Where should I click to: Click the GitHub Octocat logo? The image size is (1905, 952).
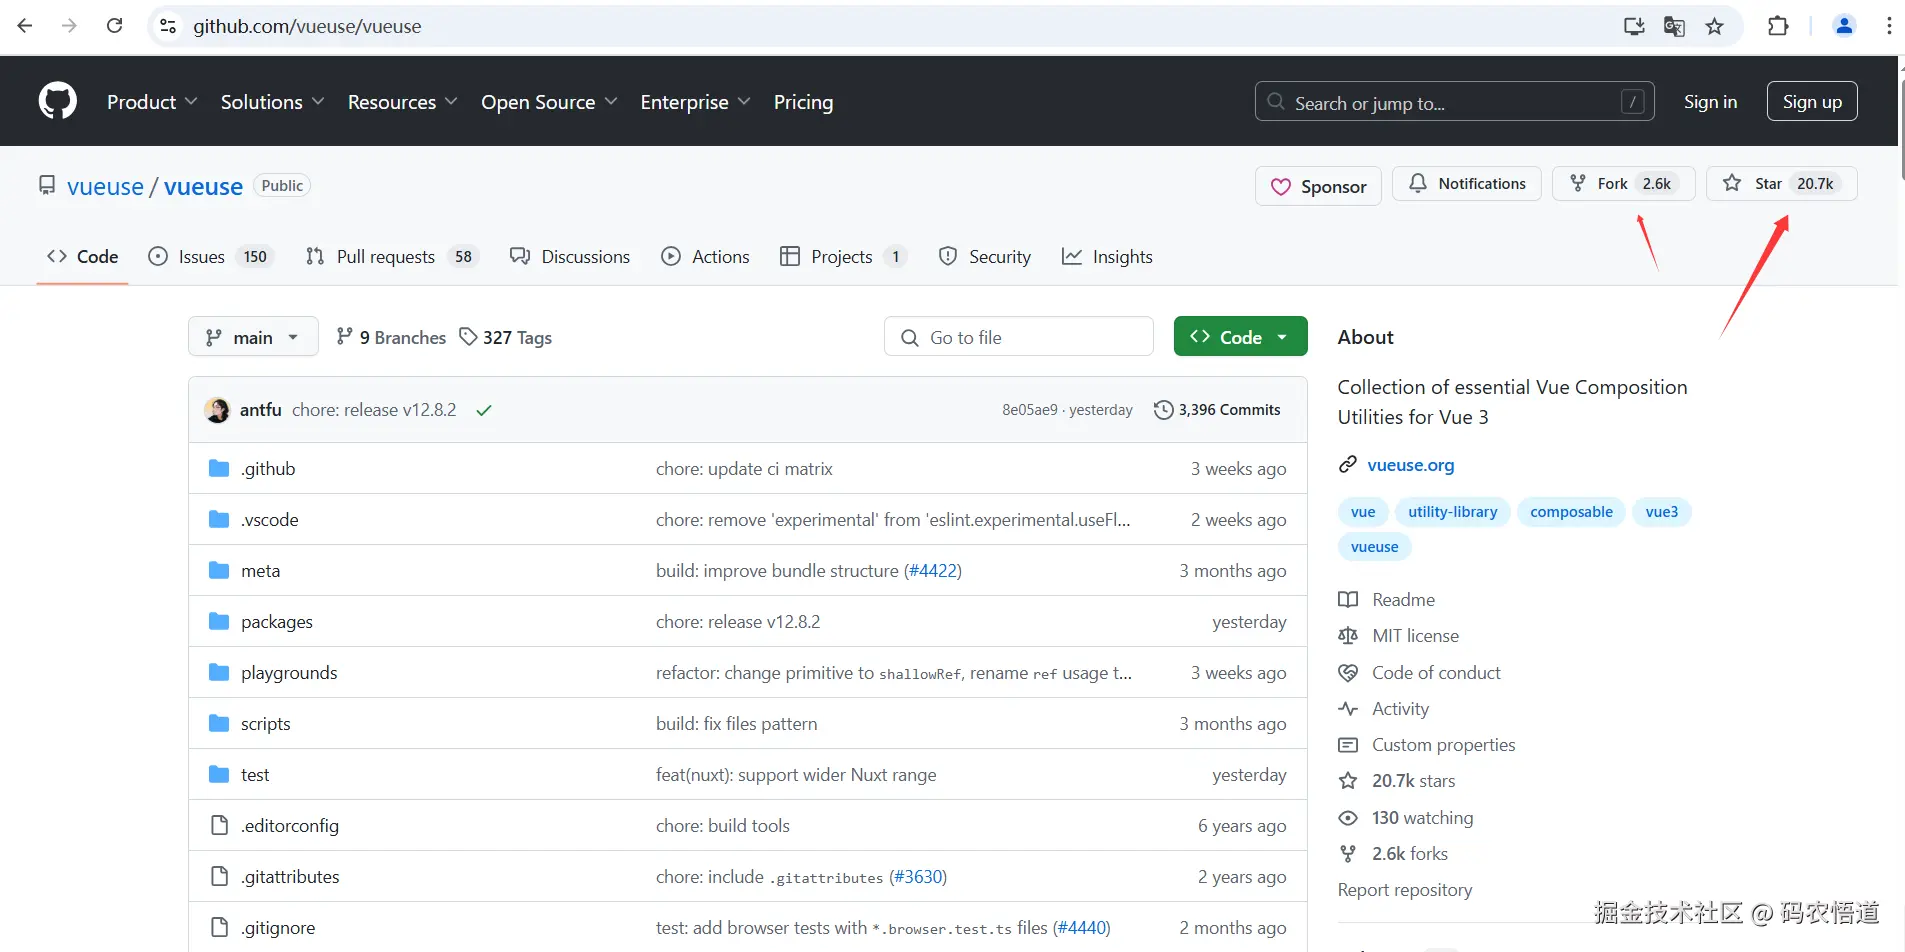click(x=57, y=101)
